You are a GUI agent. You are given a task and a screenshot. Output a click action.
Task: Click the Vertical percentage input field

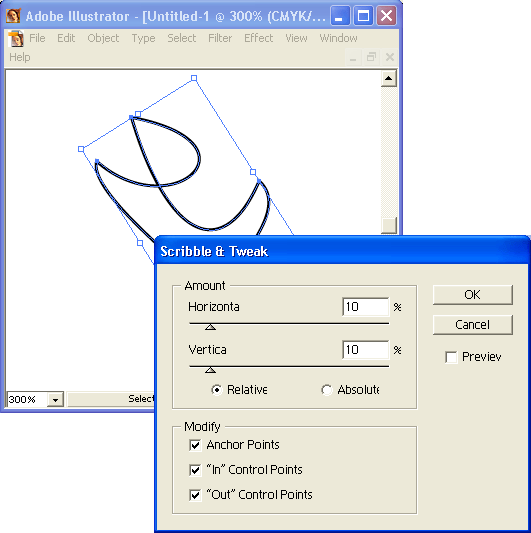click(365, 350)
